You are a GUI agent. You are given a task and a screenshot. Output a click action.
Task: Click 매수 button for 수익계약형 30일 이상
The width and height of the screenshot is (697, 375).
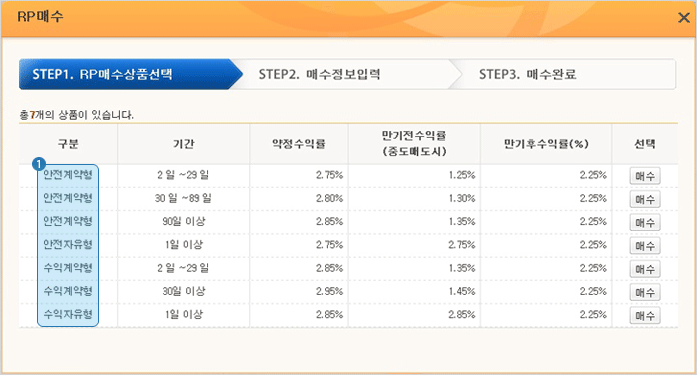[645, 292]
